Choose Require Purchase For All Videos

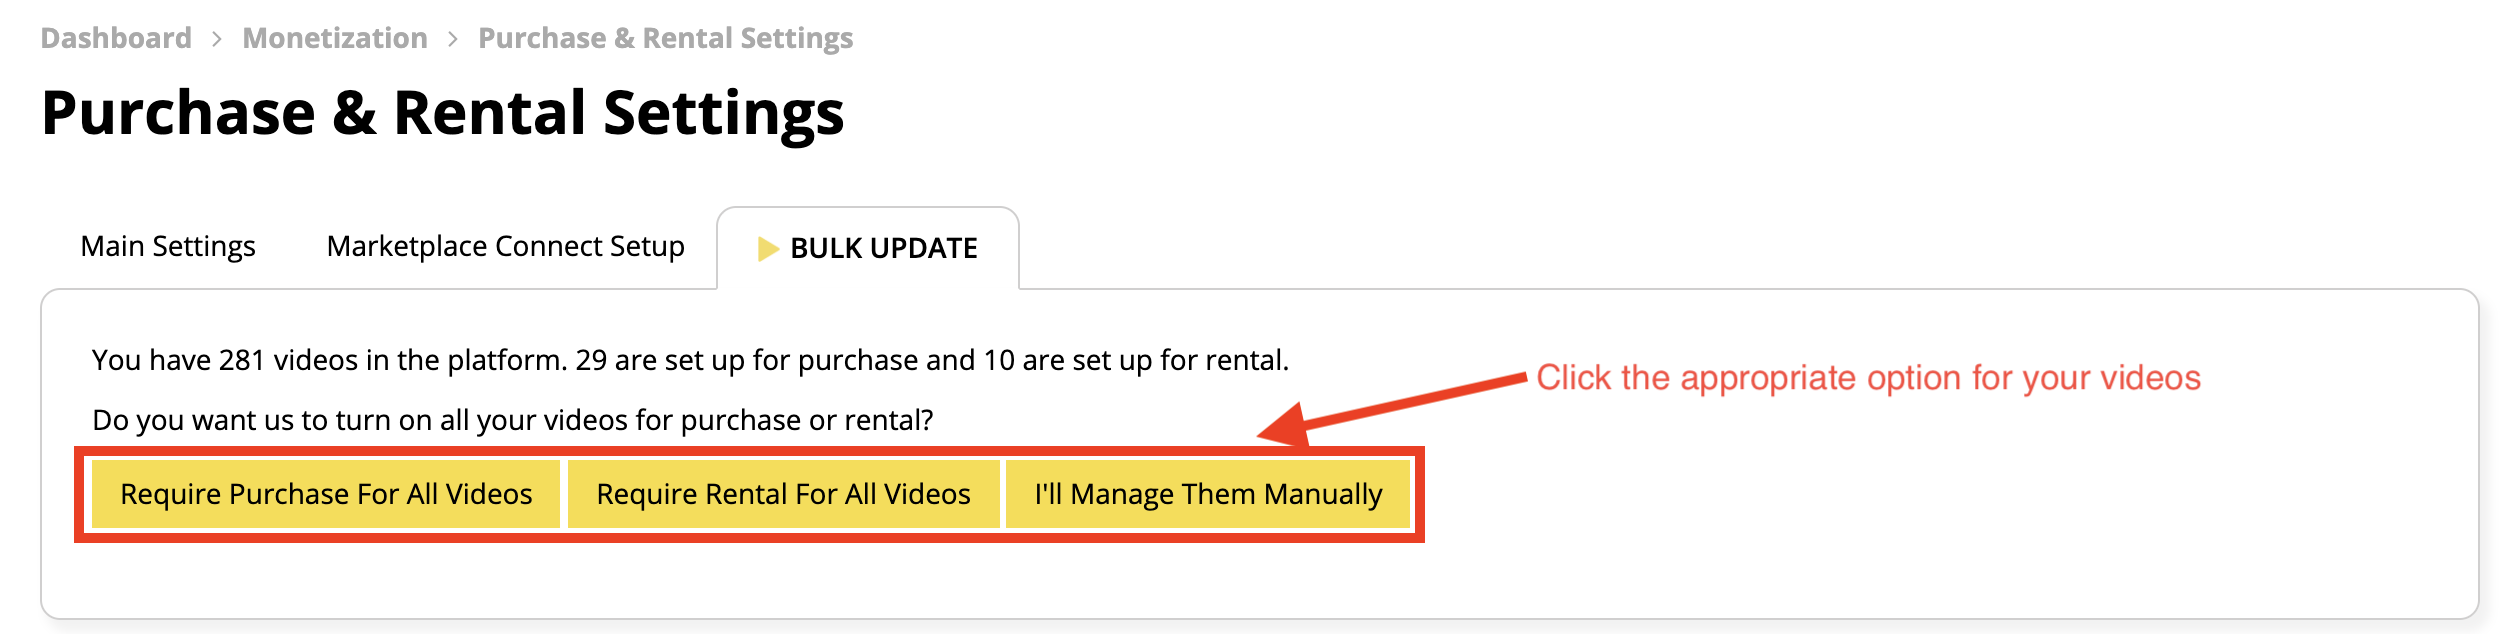326,494
